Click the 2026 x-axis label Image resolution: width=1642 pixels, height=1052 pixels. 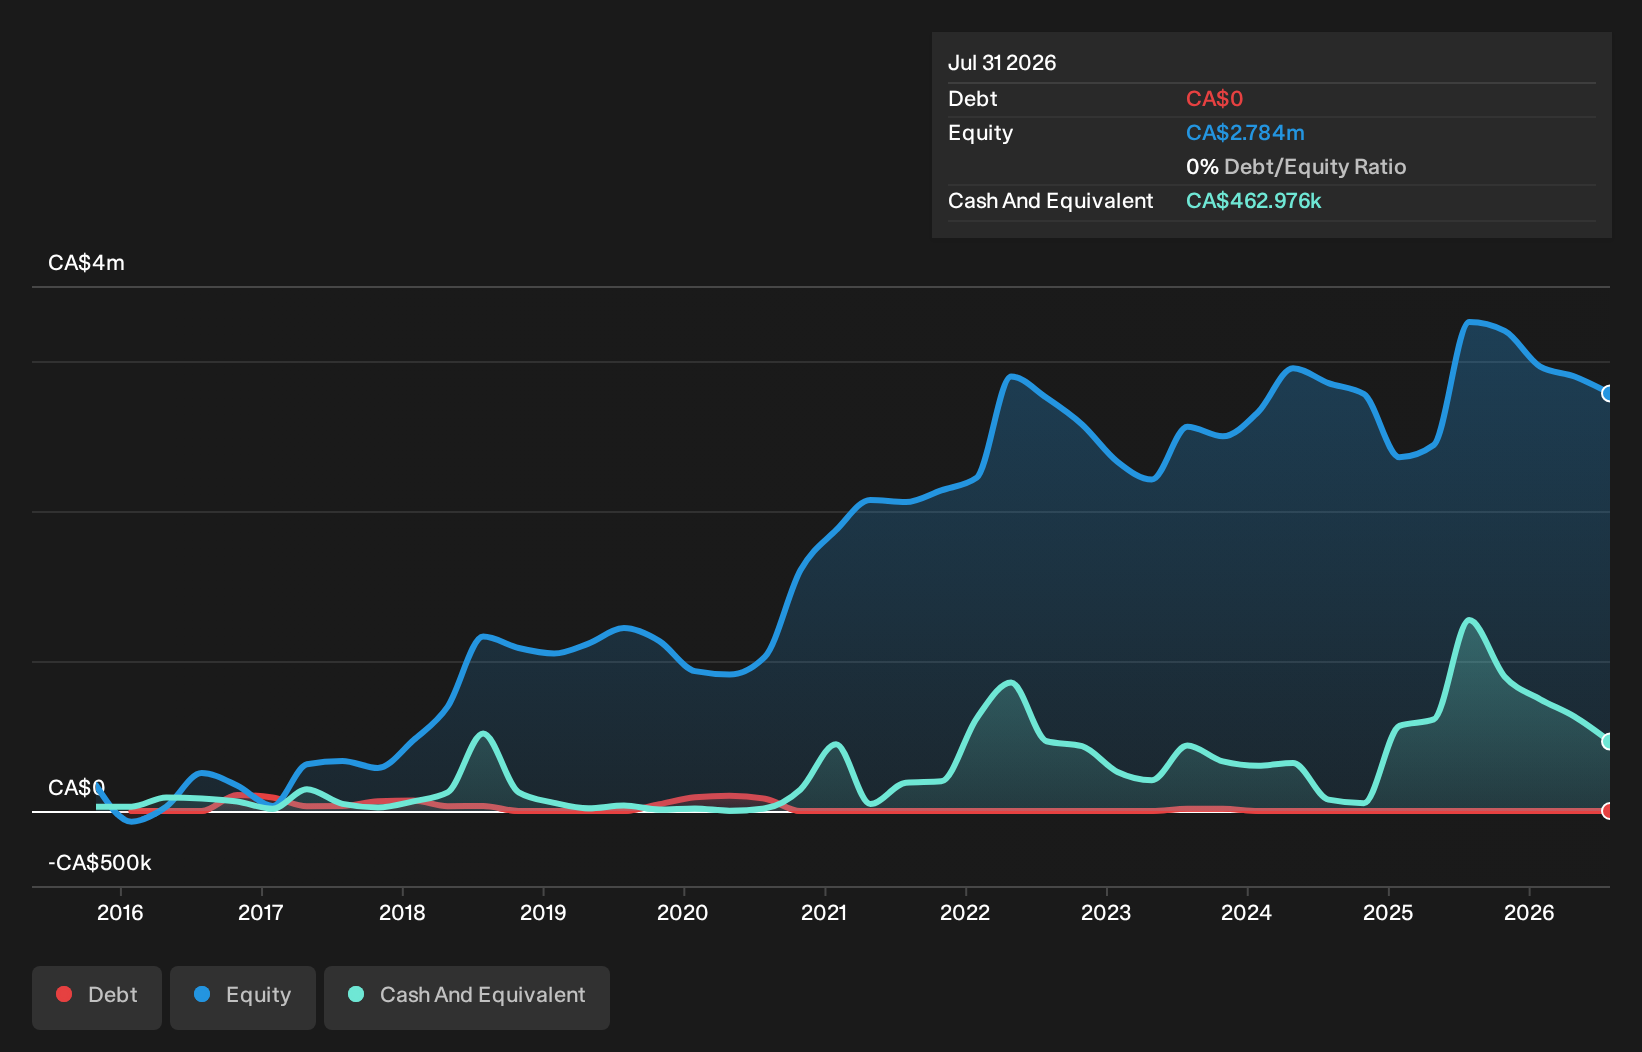tap(1529, 912)
